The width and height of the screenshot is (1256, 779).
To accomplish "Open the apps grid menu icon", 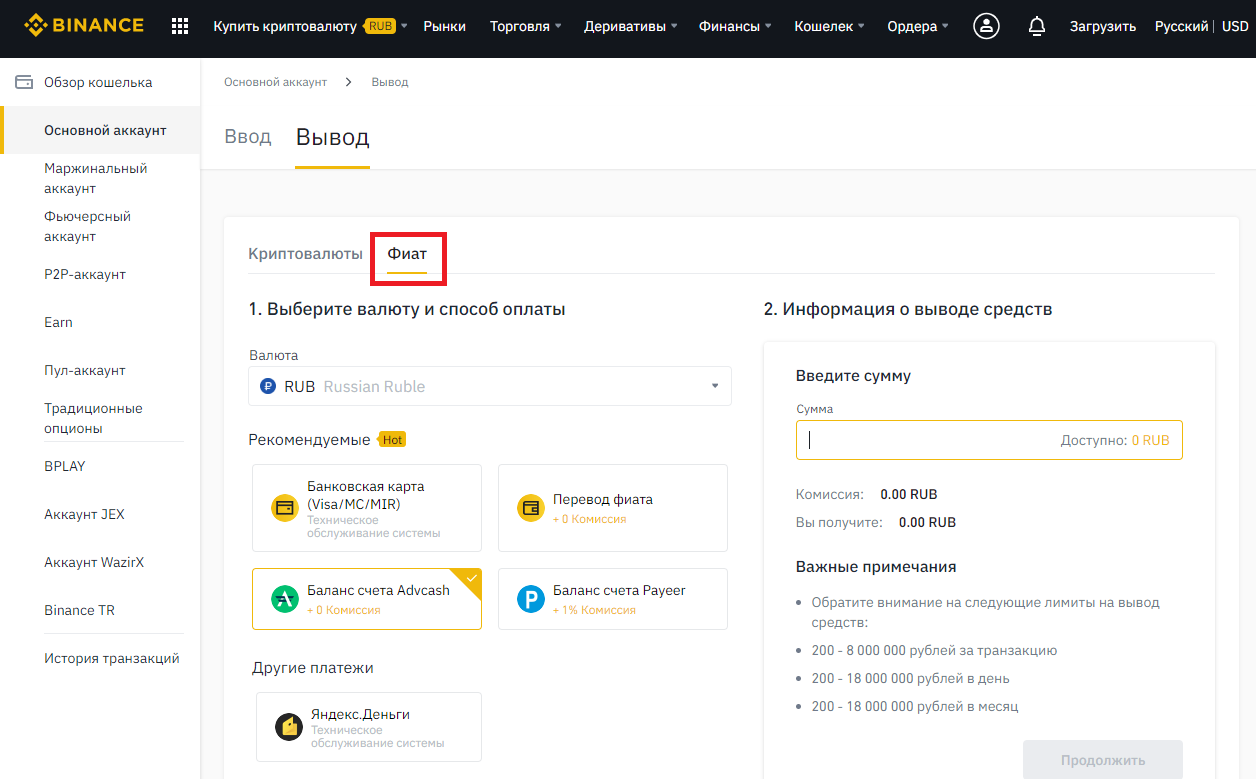I will point(180,26).
